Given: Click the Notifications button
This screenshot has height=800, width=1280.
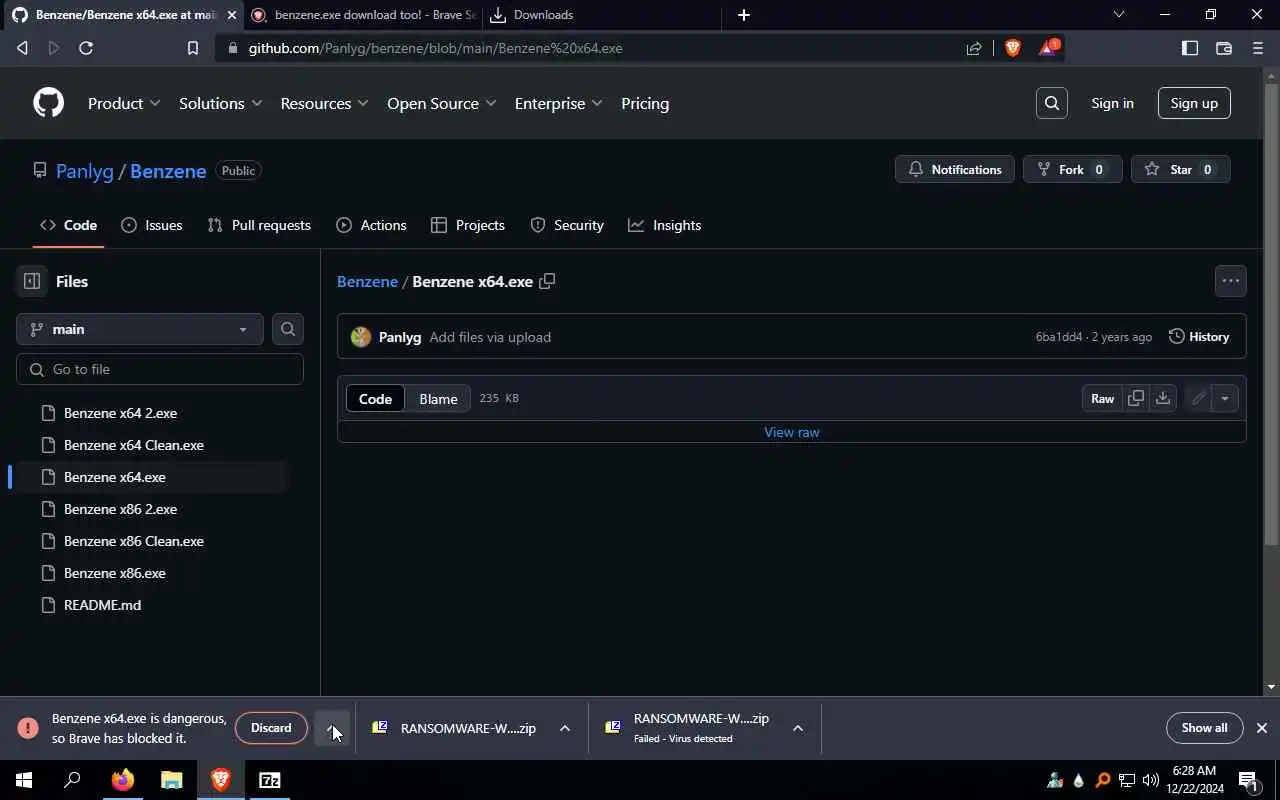Looking at the screenshot, I should pyautogui.click(x=955, y=169).
